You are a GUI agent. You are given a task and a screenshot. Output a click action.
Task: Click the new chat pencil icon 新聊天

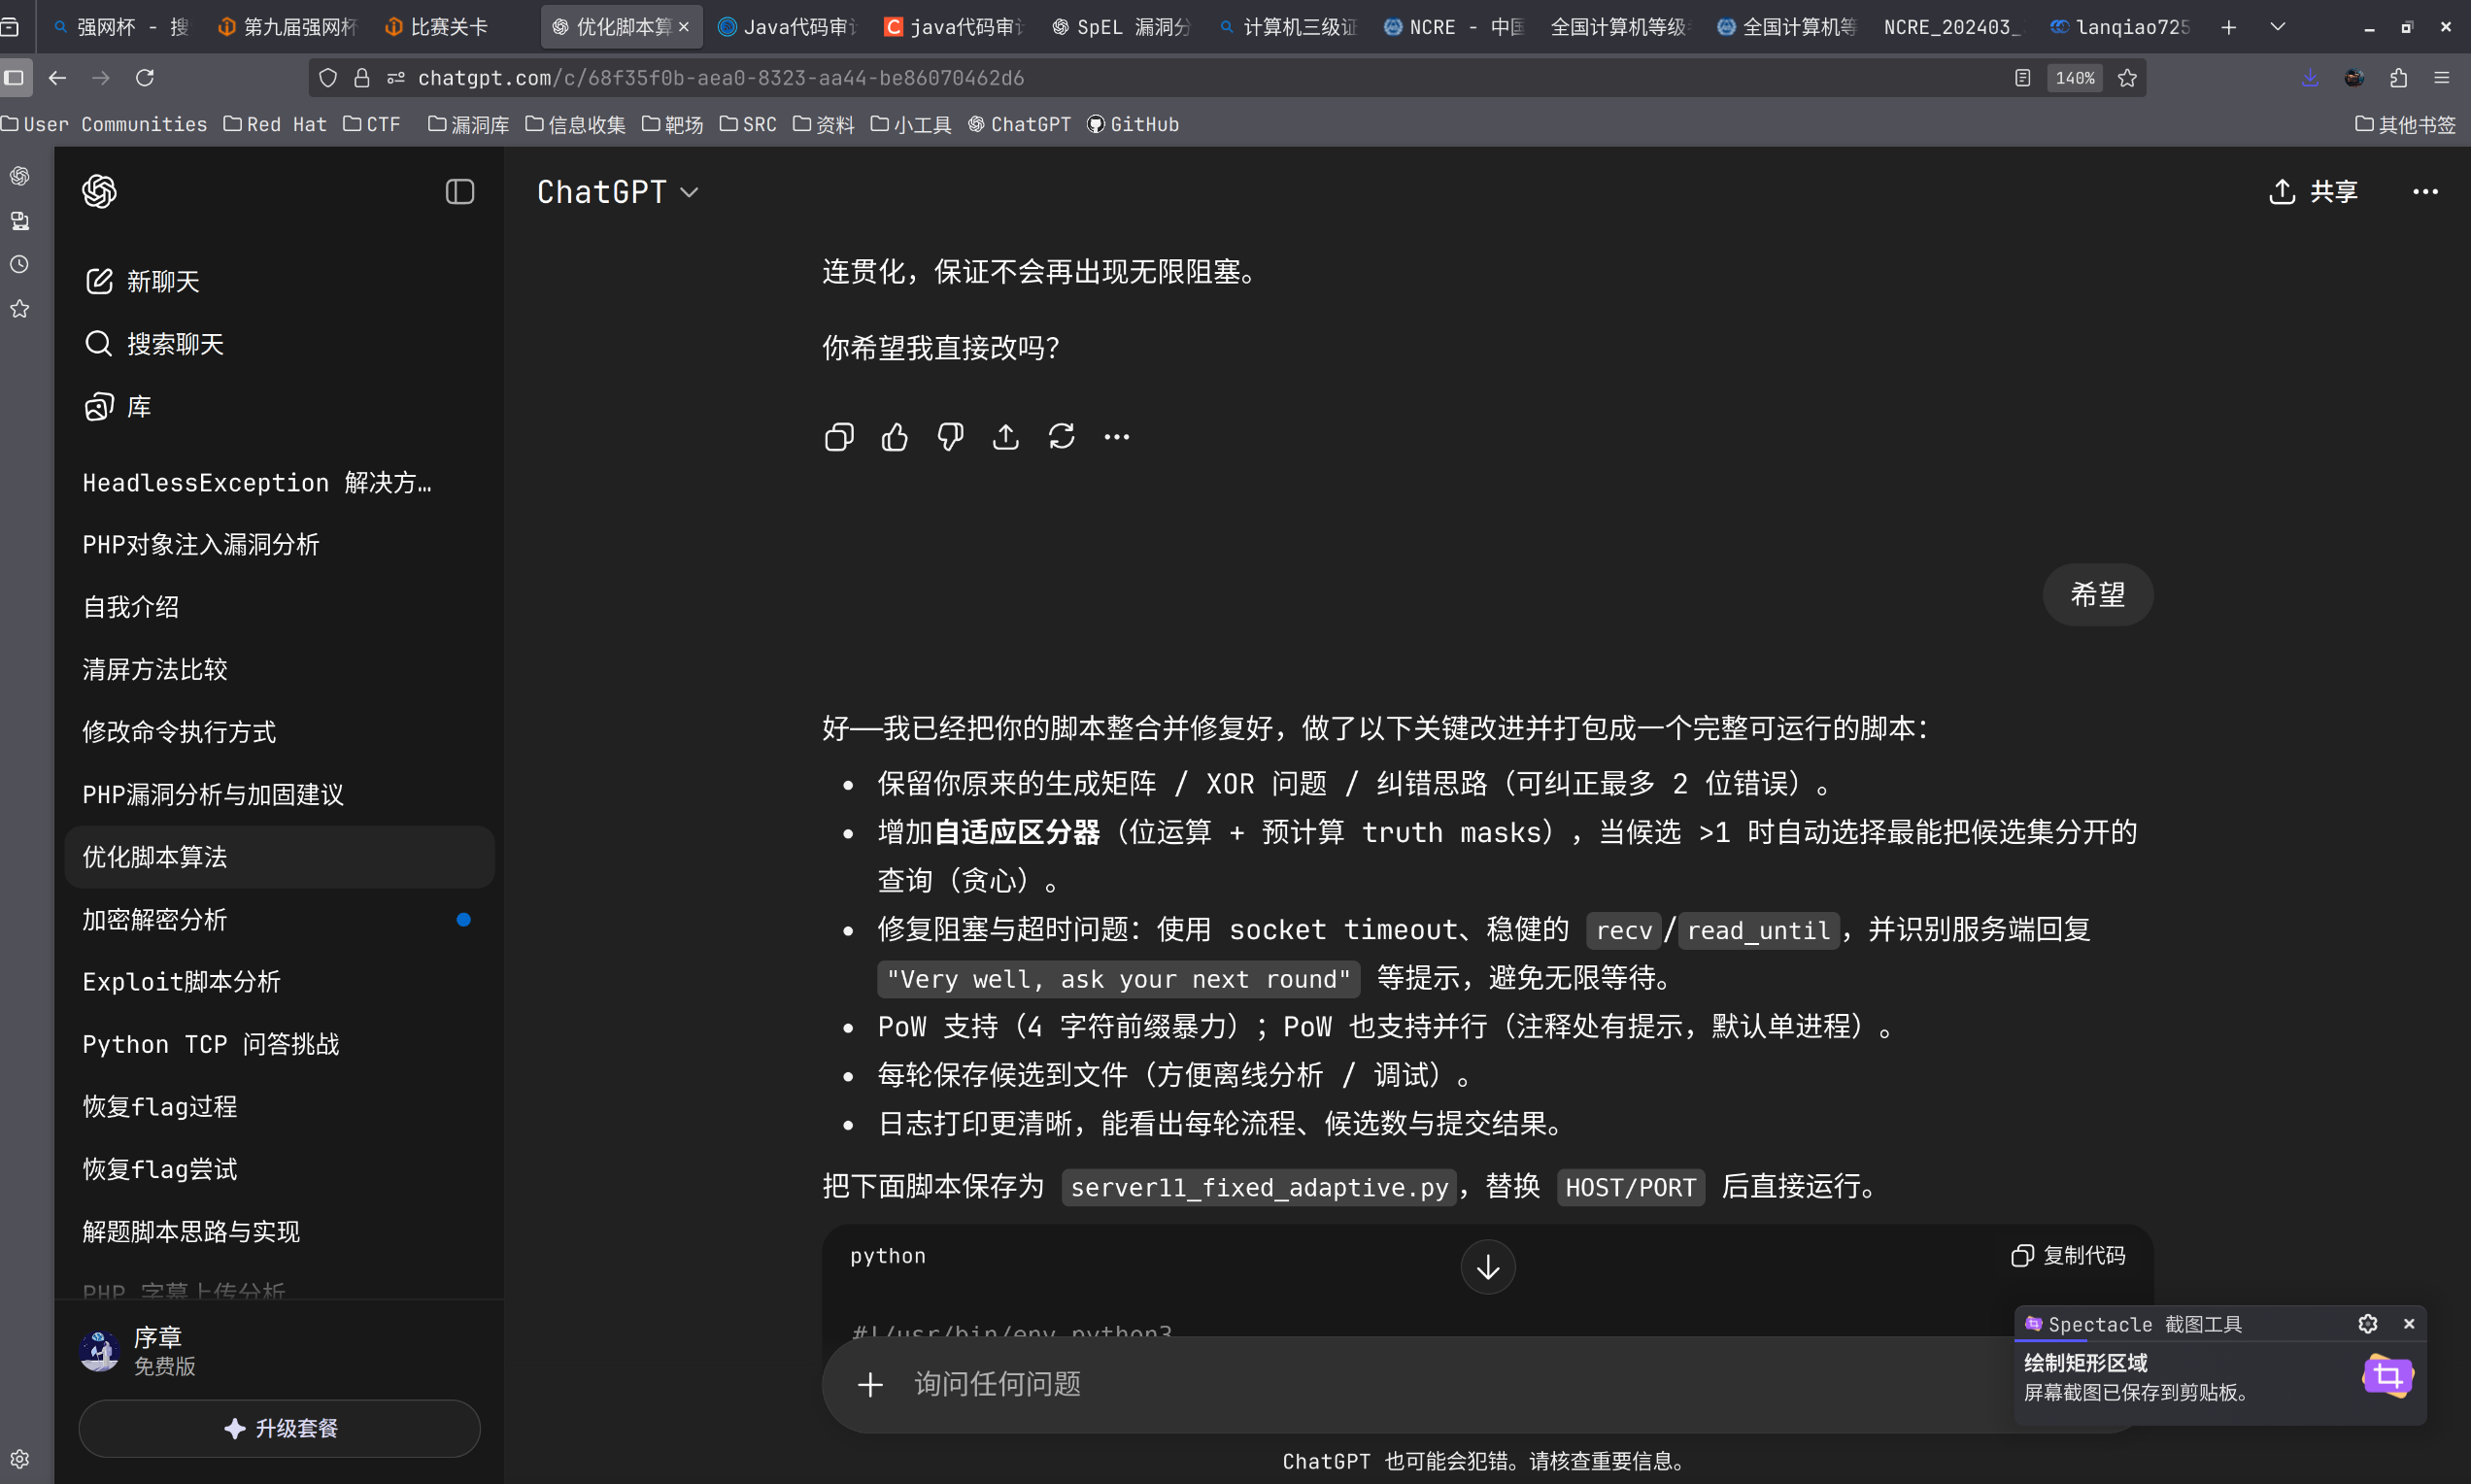coord(99,281)
